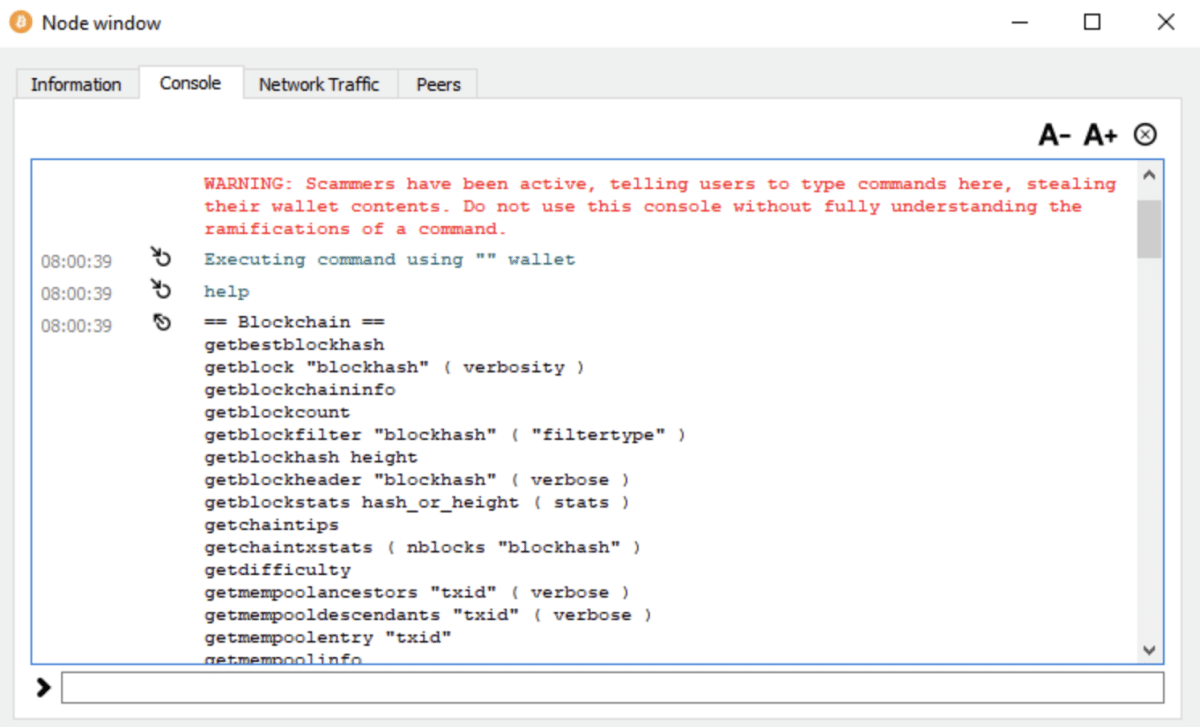Decrease console font size with A-
Image resolution: width=1200 pixels, height=727 pixels.
pyautogui.click(x=1054, y=135)
